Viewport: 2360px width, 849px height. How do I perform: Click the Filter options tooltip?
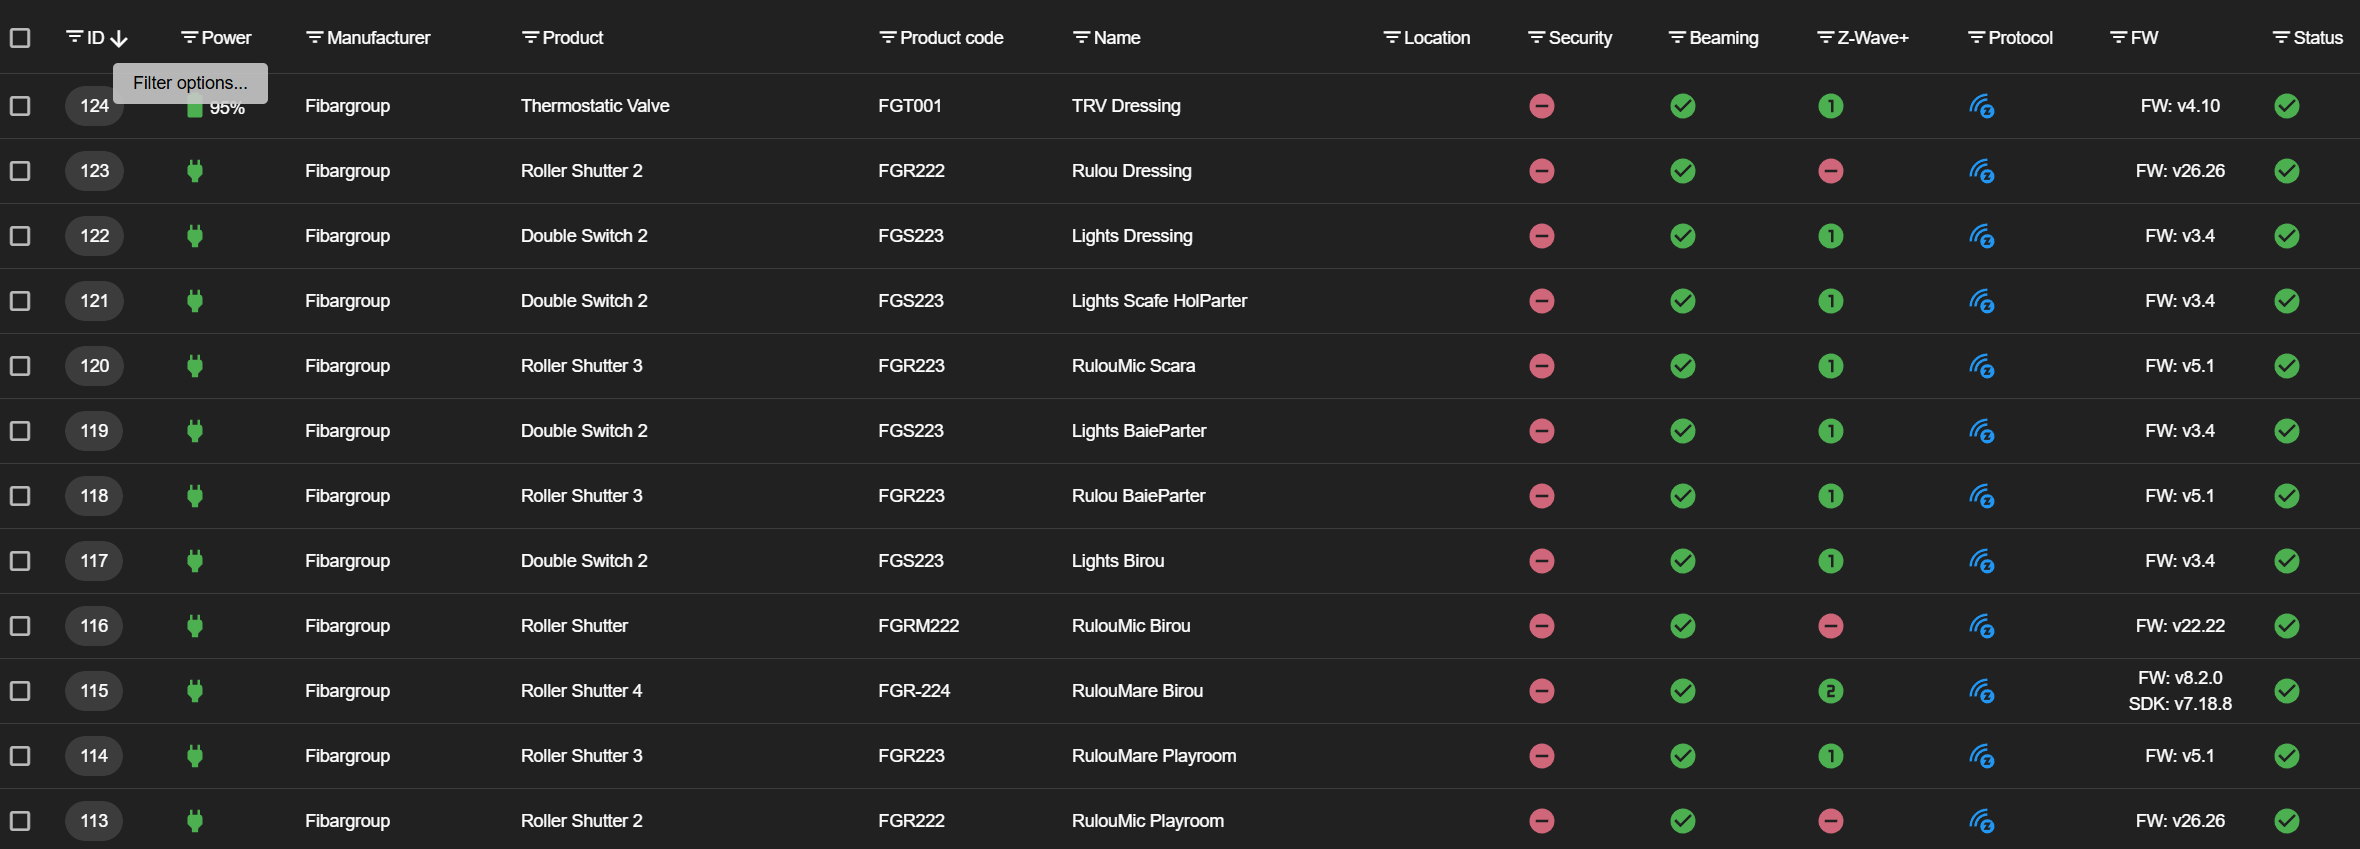(x=190, y=83)
